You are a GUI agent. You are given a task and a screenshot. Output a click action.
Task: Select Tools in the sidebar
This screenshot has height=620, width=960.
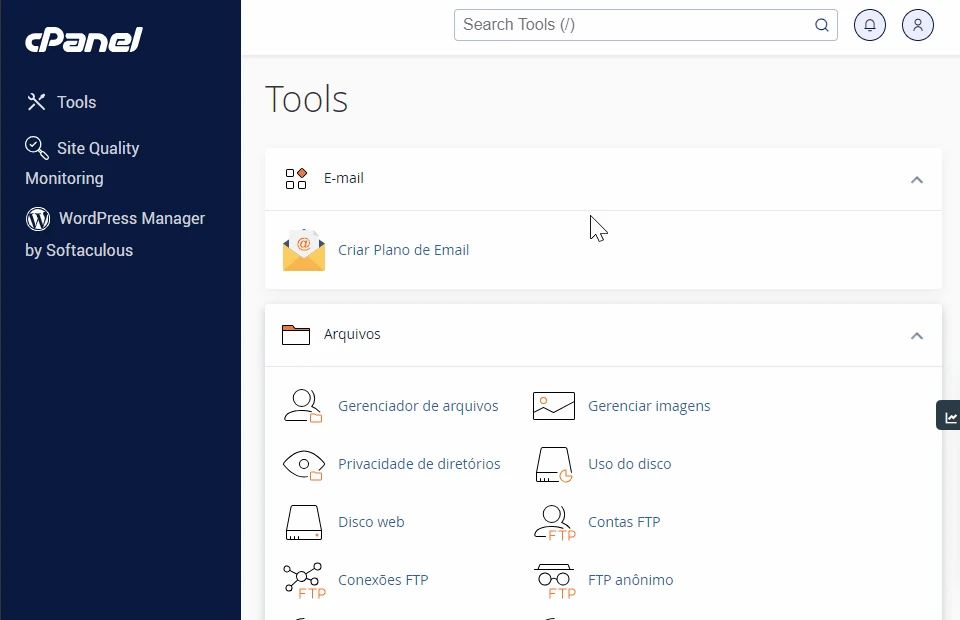76,102
